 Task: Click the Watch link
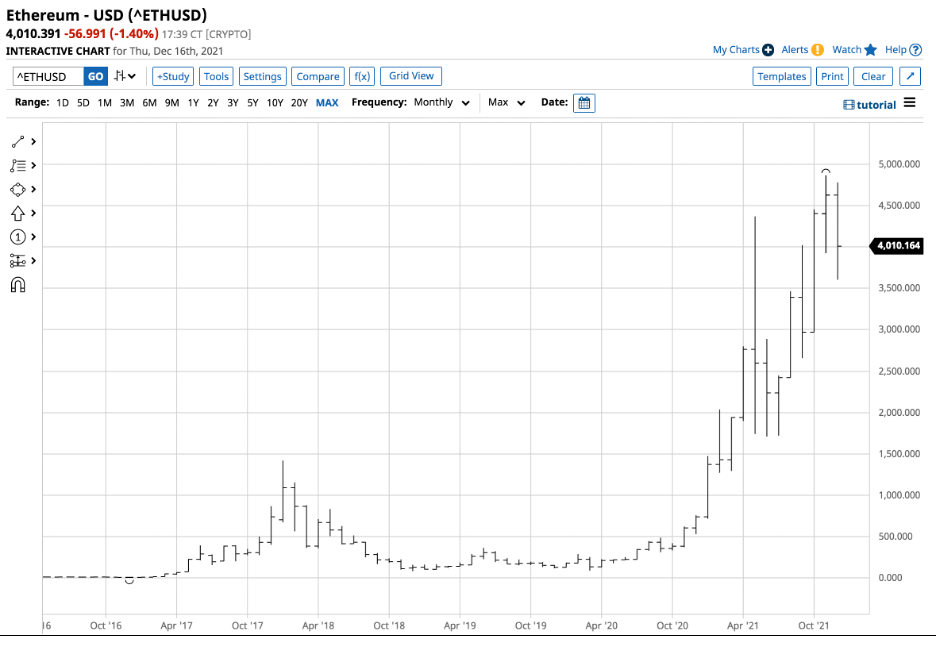(847, 50)
